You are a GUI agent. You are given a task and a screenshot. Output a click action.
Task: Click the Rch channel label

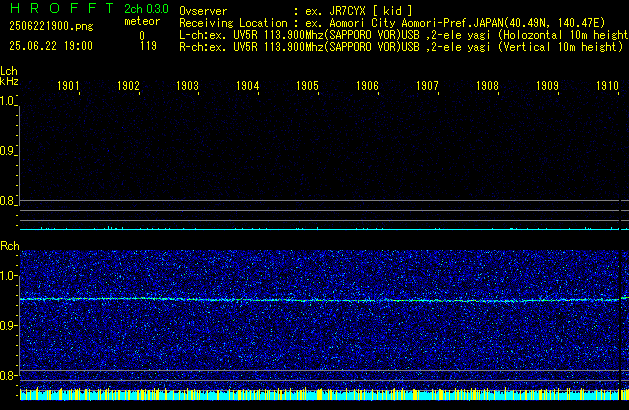point(10,246)
